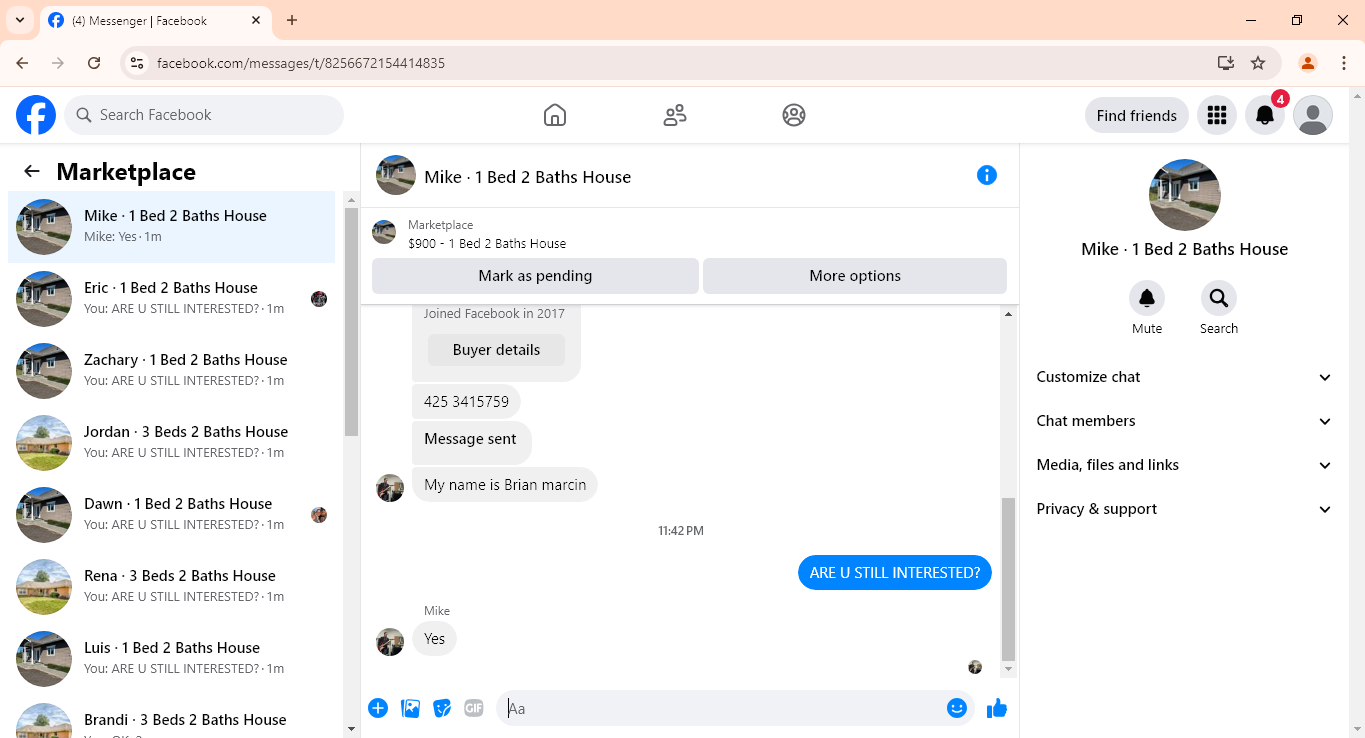The image size is (1365, 738).
Task: Expand the Privacy & support section
Action: (1185, 509)
